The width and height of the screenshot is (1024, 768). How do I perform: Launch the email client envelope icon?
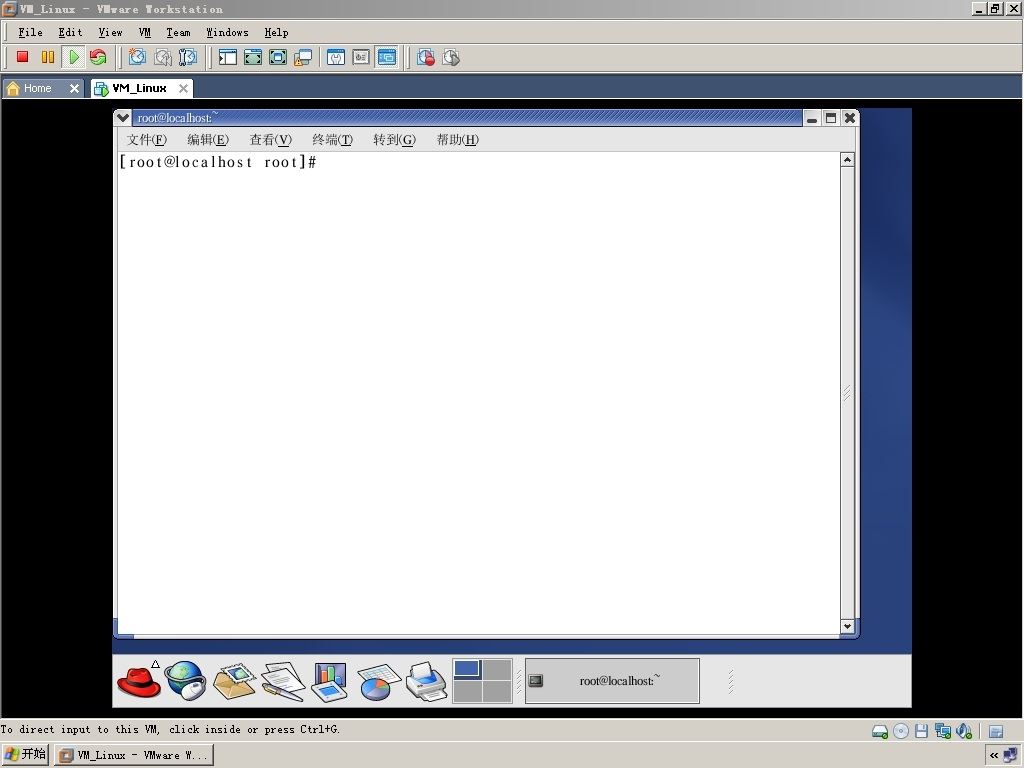(234, 680)
